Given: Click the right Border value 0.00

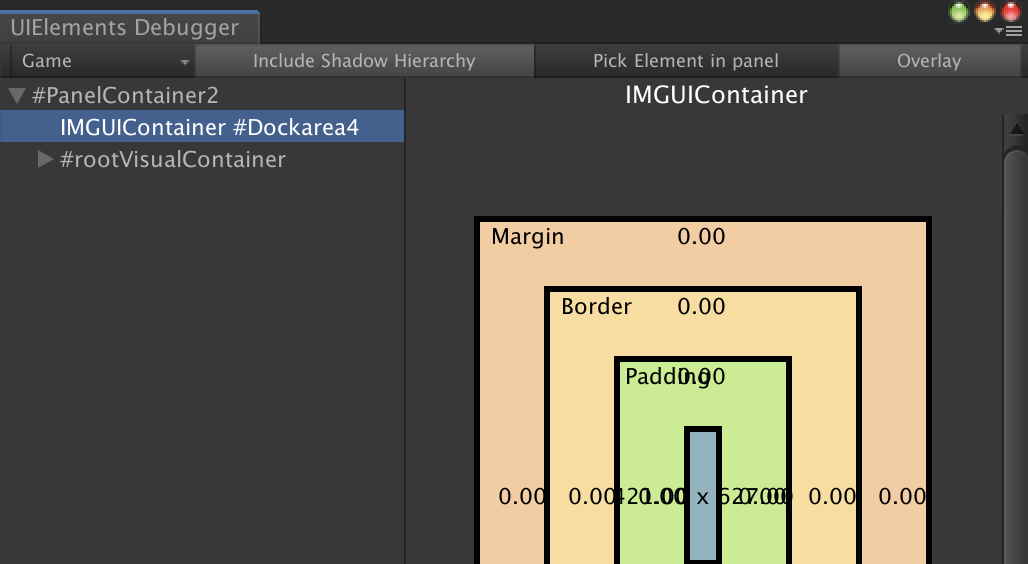Looking at the screenshot, I should point(832,496).
